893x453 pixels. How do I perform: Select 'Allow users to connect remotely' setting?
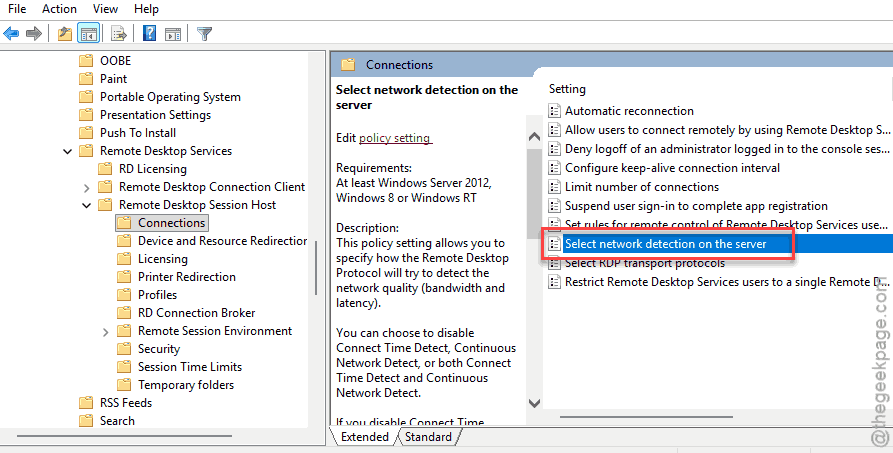[727, 130]
